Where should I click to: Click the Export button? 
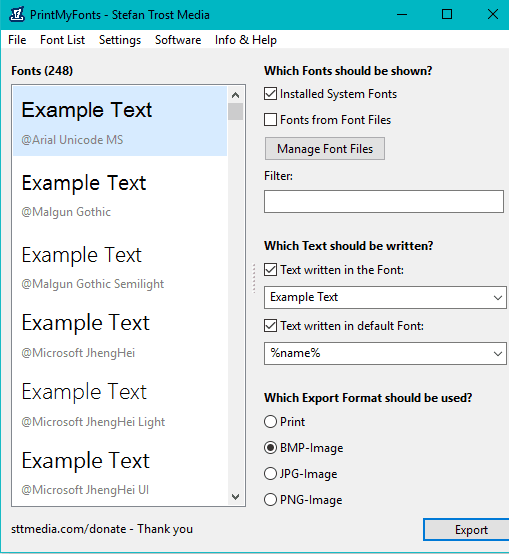[x=466, y=530]
